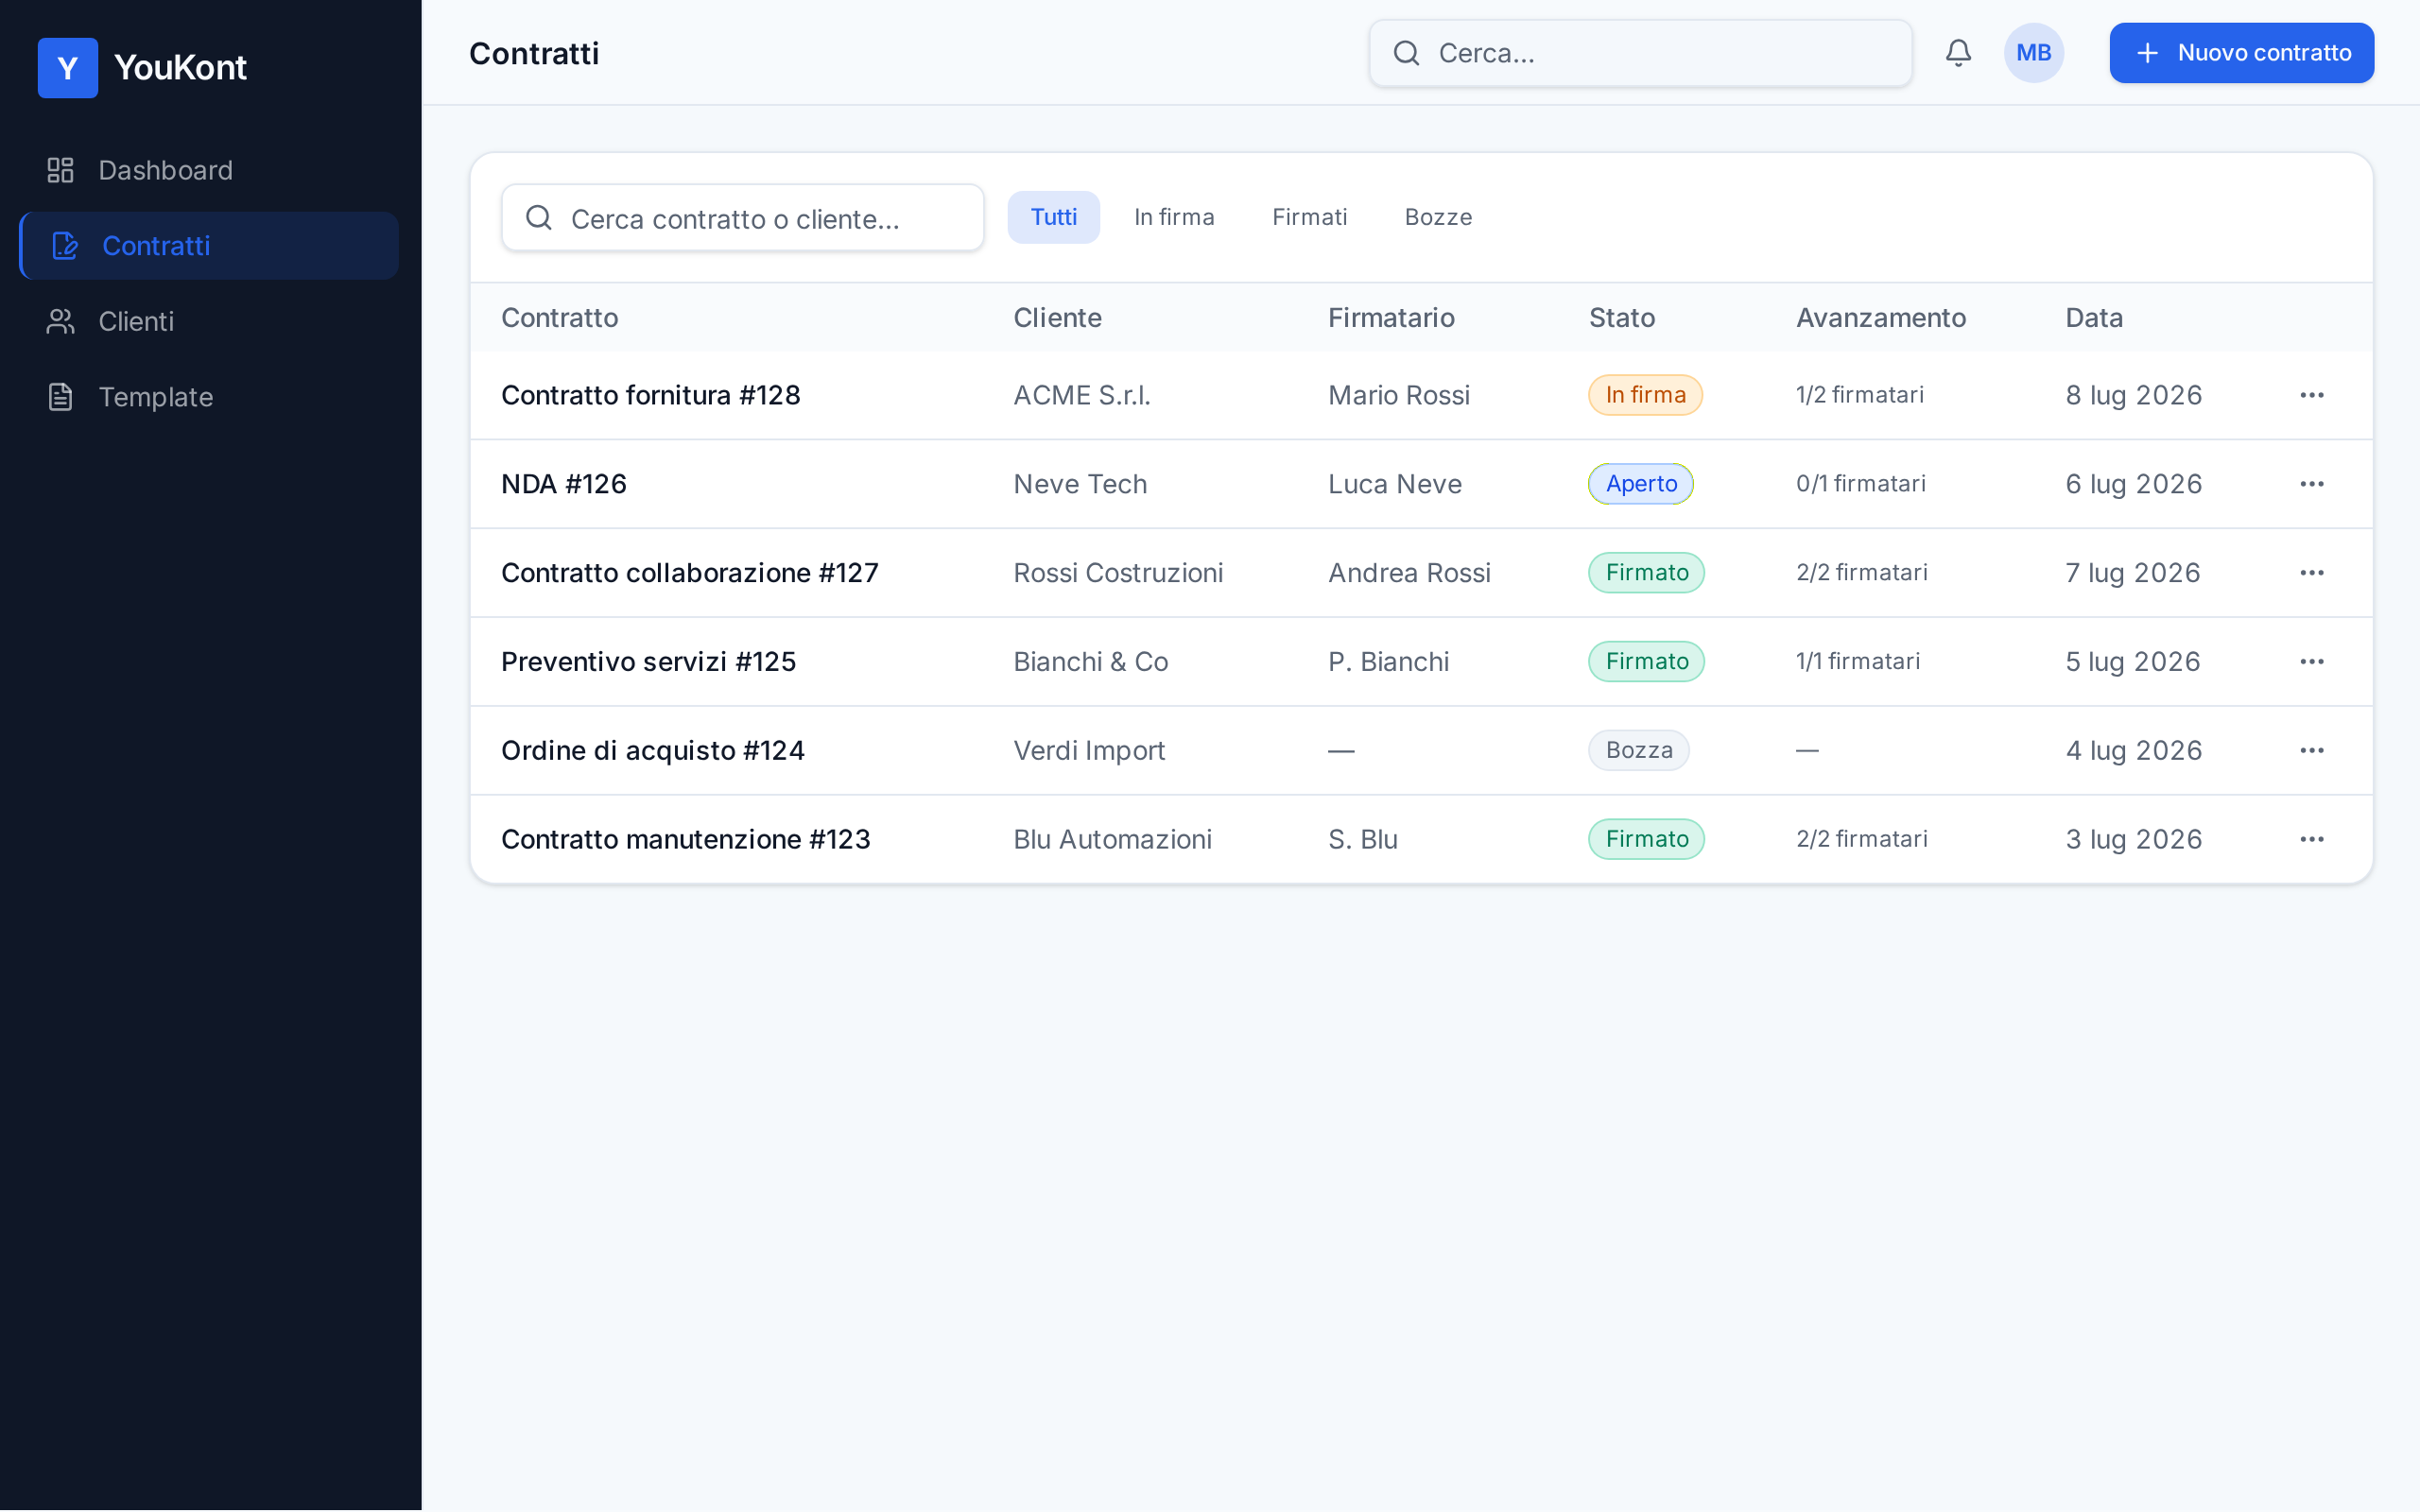Focus the top Cerca... search field
The image size is (2420, 1512).
coord(1640,53)
